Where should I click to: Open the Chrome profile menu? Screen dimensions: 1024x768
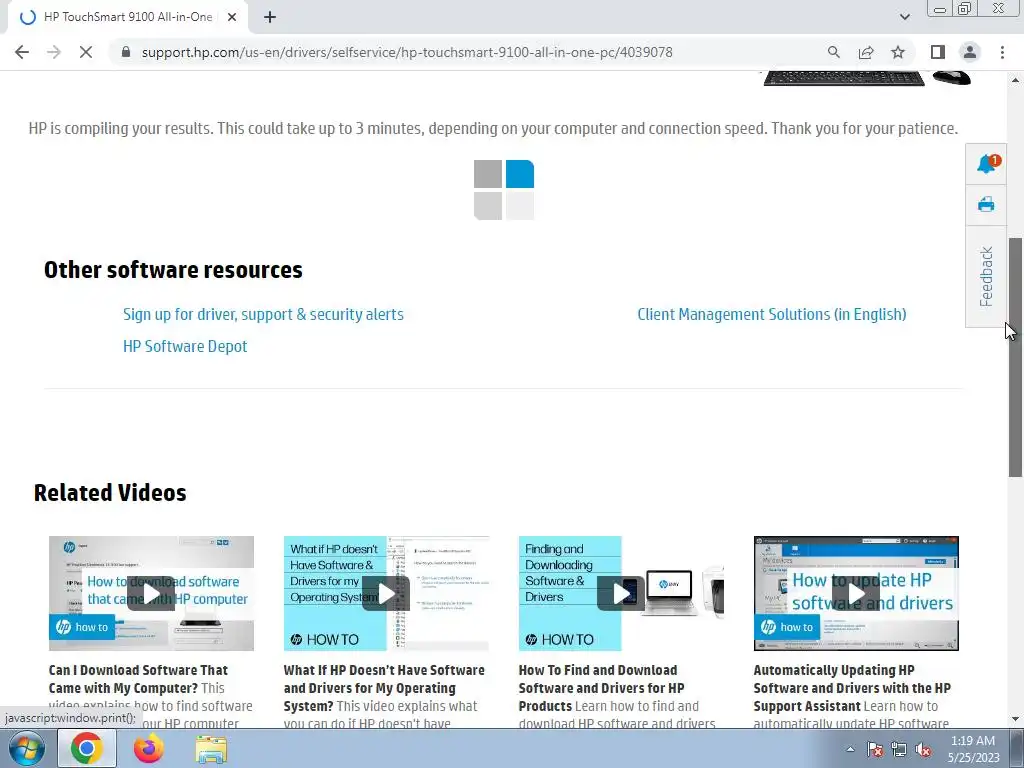coord(970,52)
